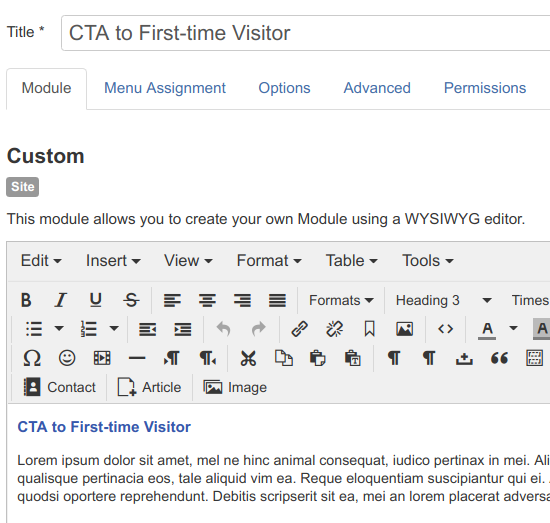Align text left
This screenshot has width=550, height=523.
(x=172, y=300)
